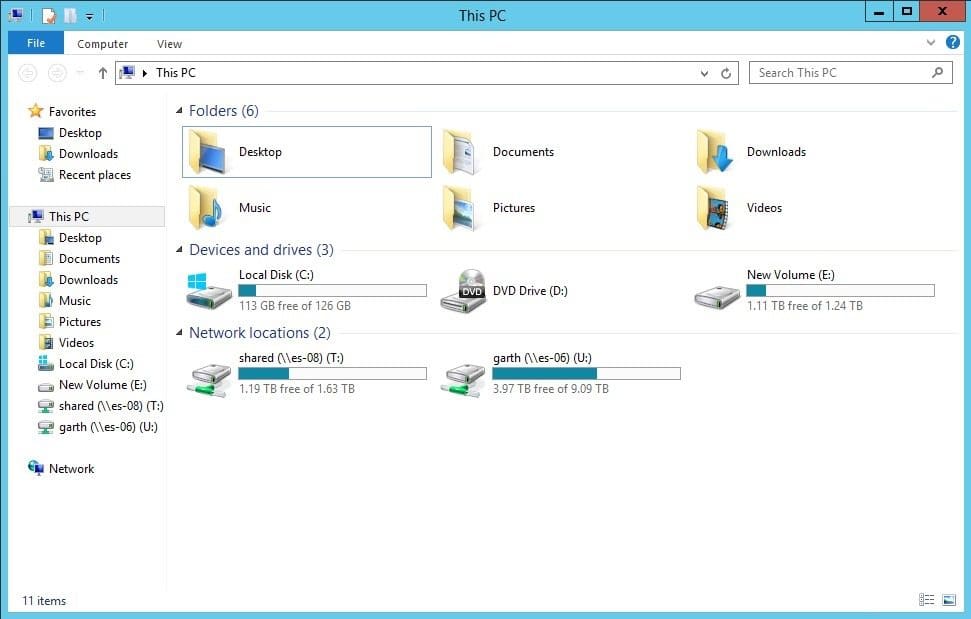Open the Customize Quick Access Toolbar dropdown
This screenshot has width=971, height=619.
point(89,17)
